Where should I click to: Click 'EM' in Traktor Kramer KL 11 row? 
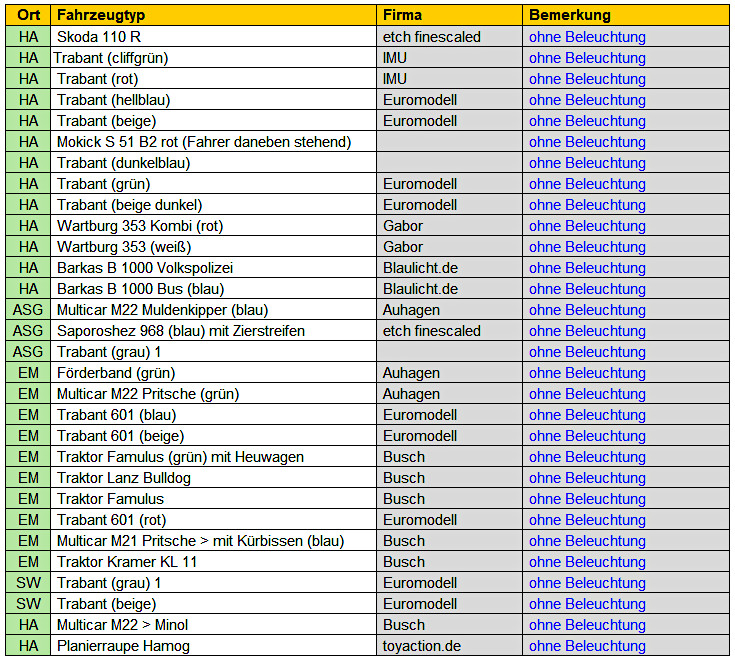[x=28, y=562]
